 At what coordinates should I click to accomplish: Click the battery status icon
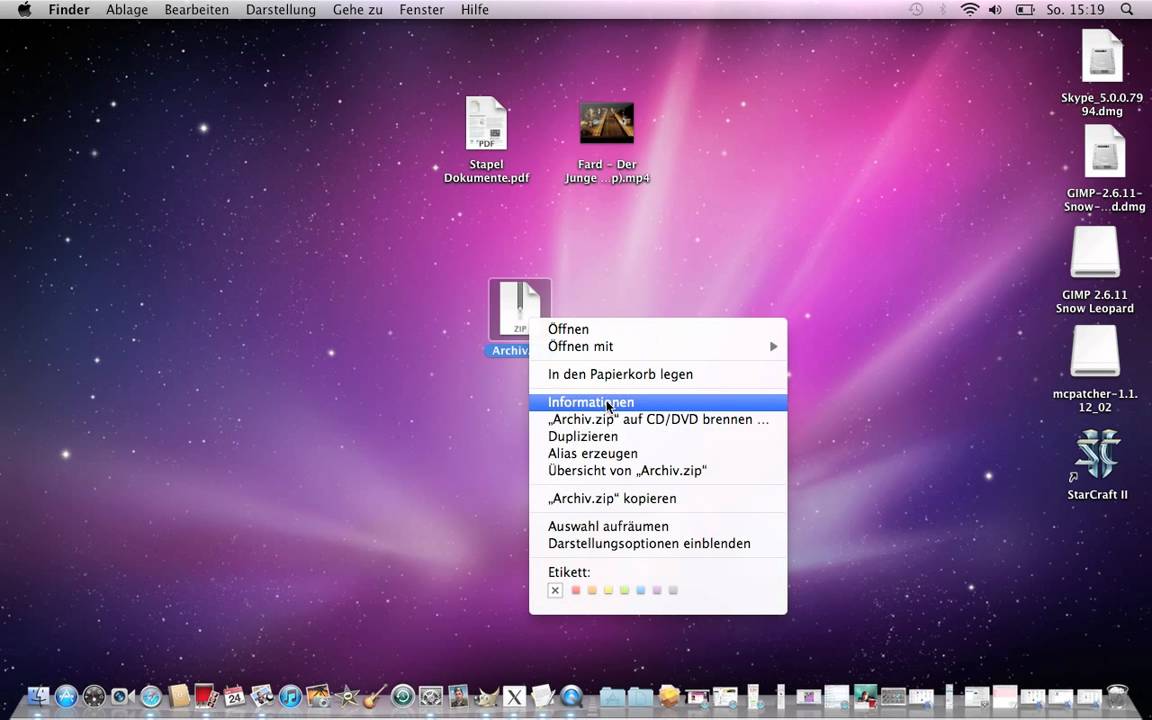(1025, 10)
